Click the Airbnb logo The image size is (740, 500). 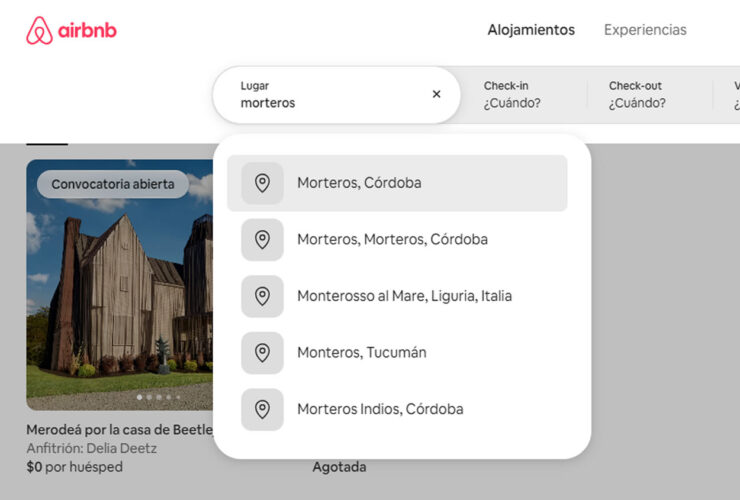click(71, 31)
